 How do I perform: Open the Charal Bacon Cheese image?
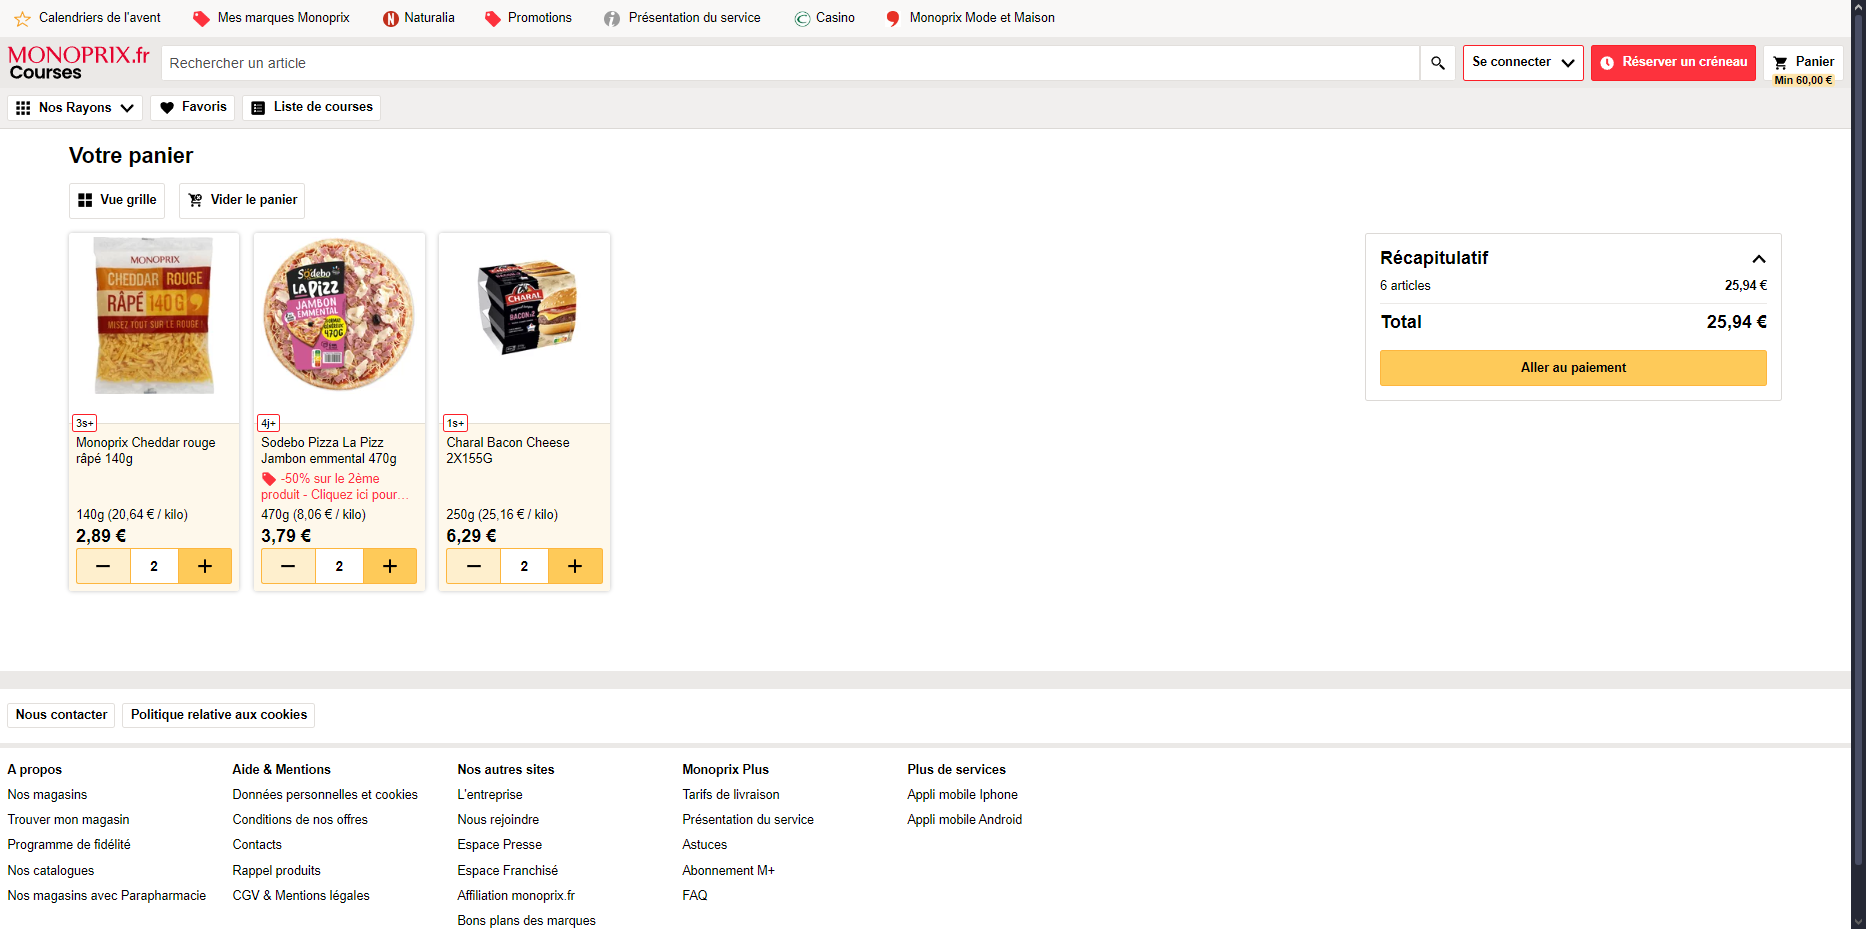pos(525,307)
